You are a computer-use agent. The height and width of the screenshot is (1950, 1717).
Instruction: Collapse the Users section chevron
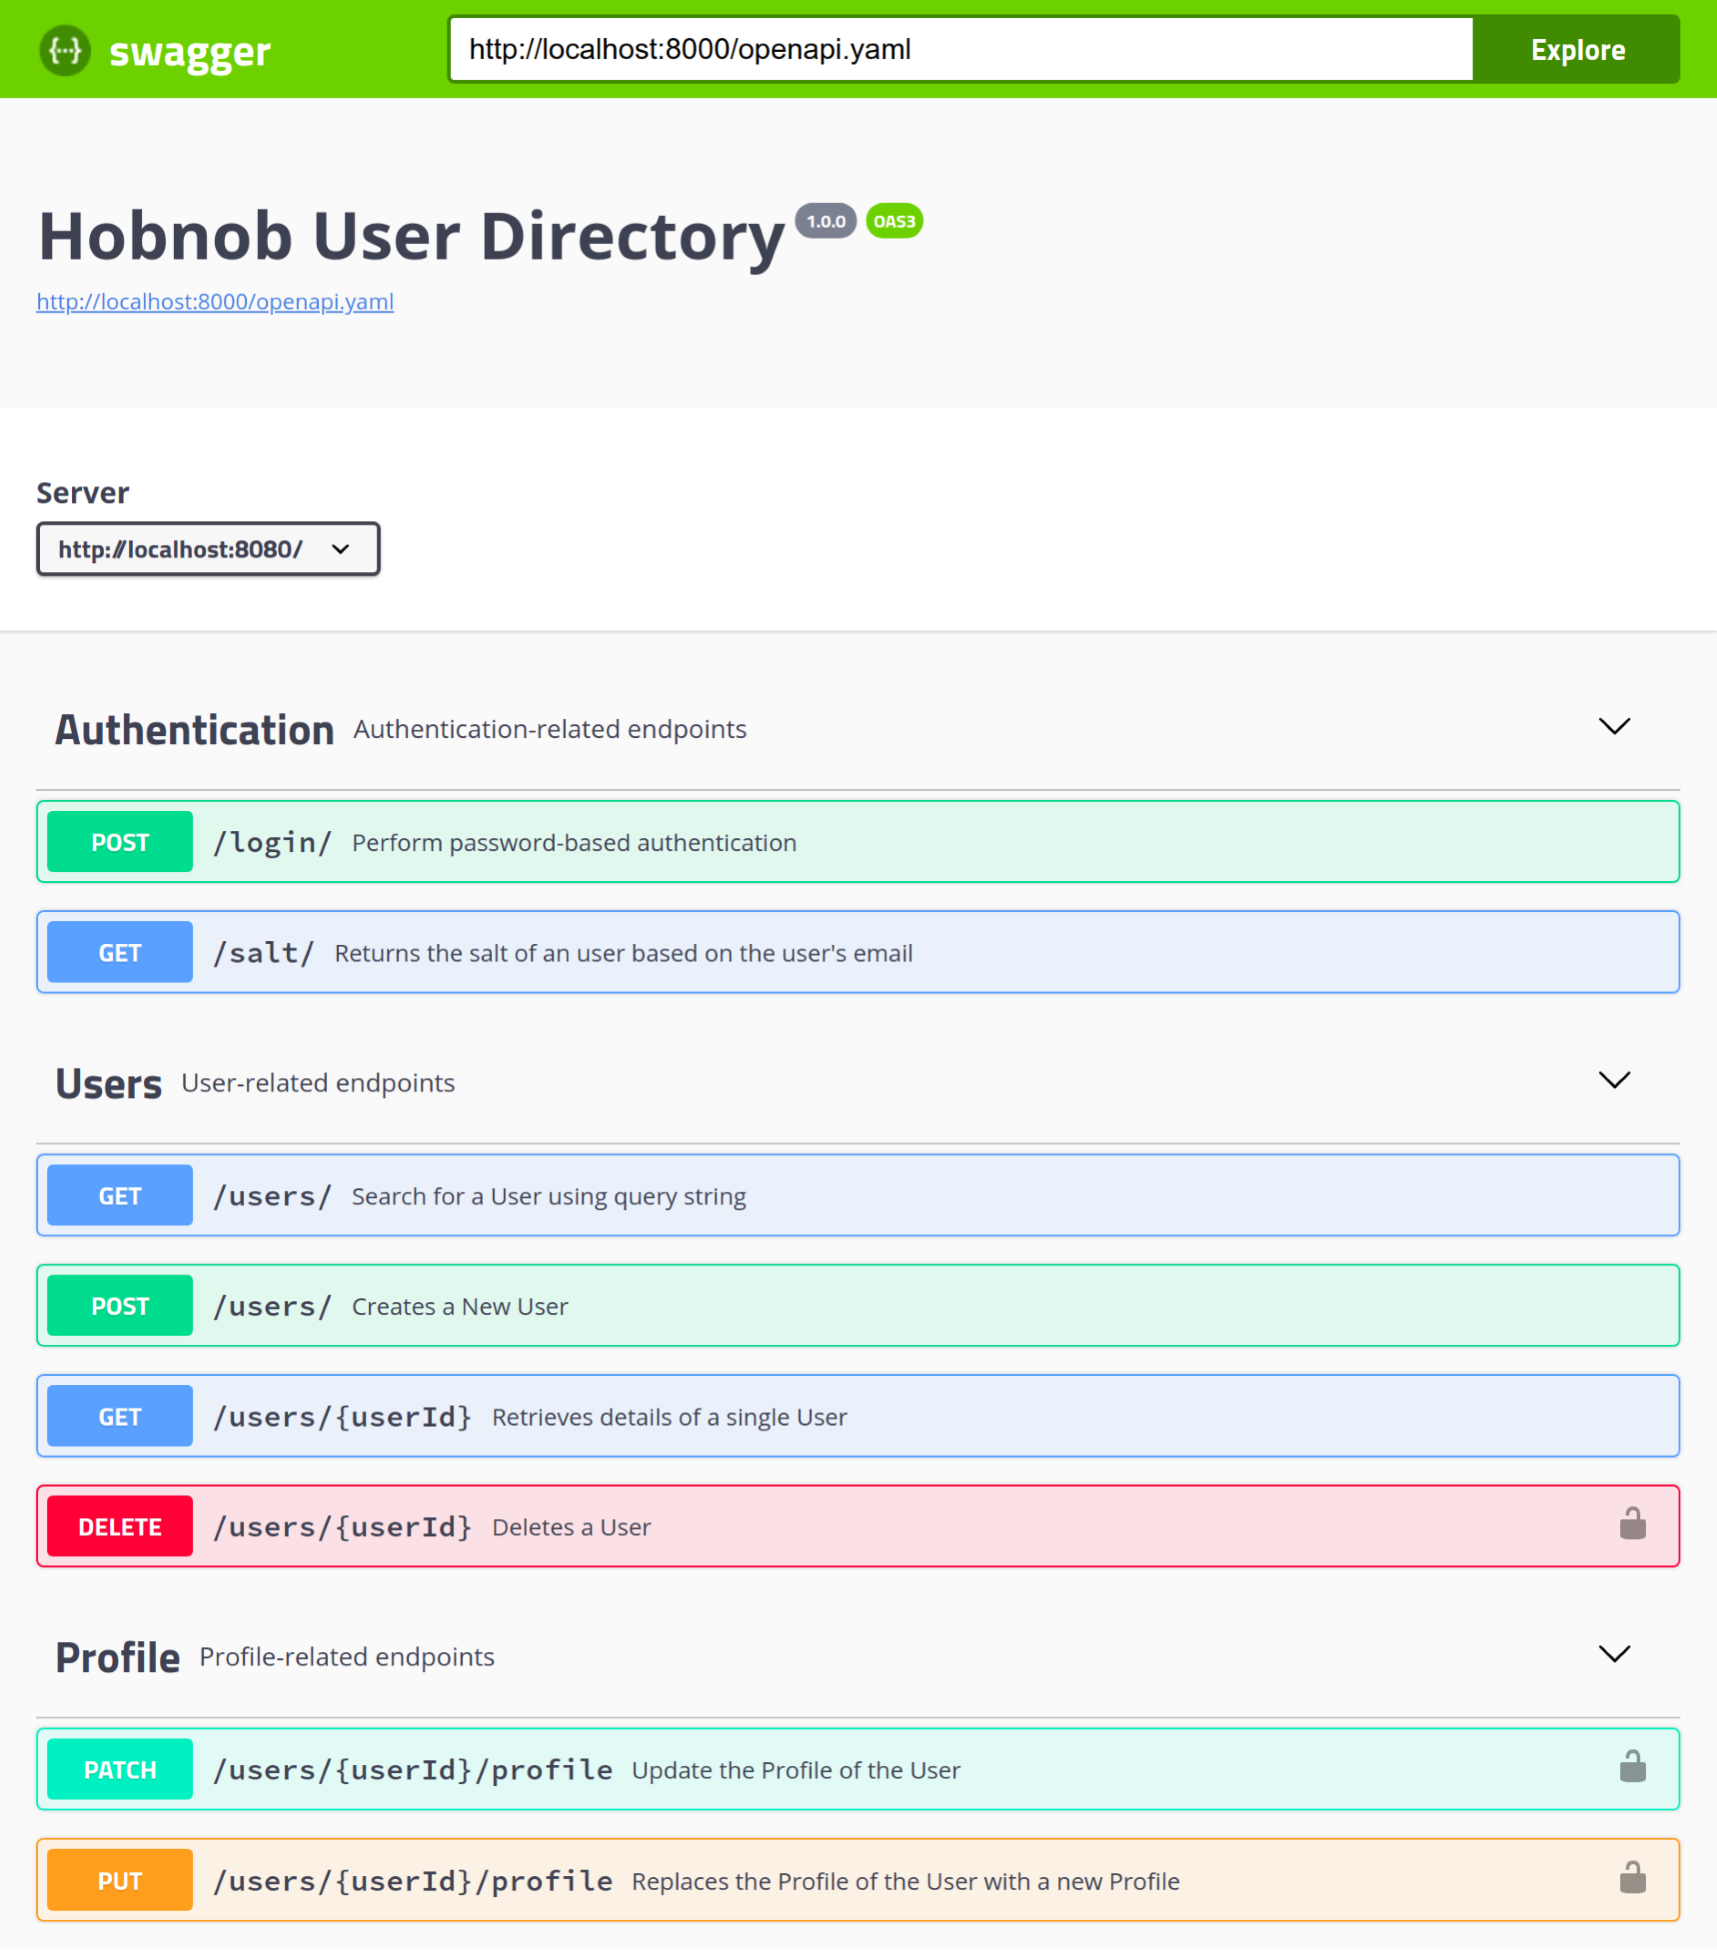click(x=1613, y=1080)
